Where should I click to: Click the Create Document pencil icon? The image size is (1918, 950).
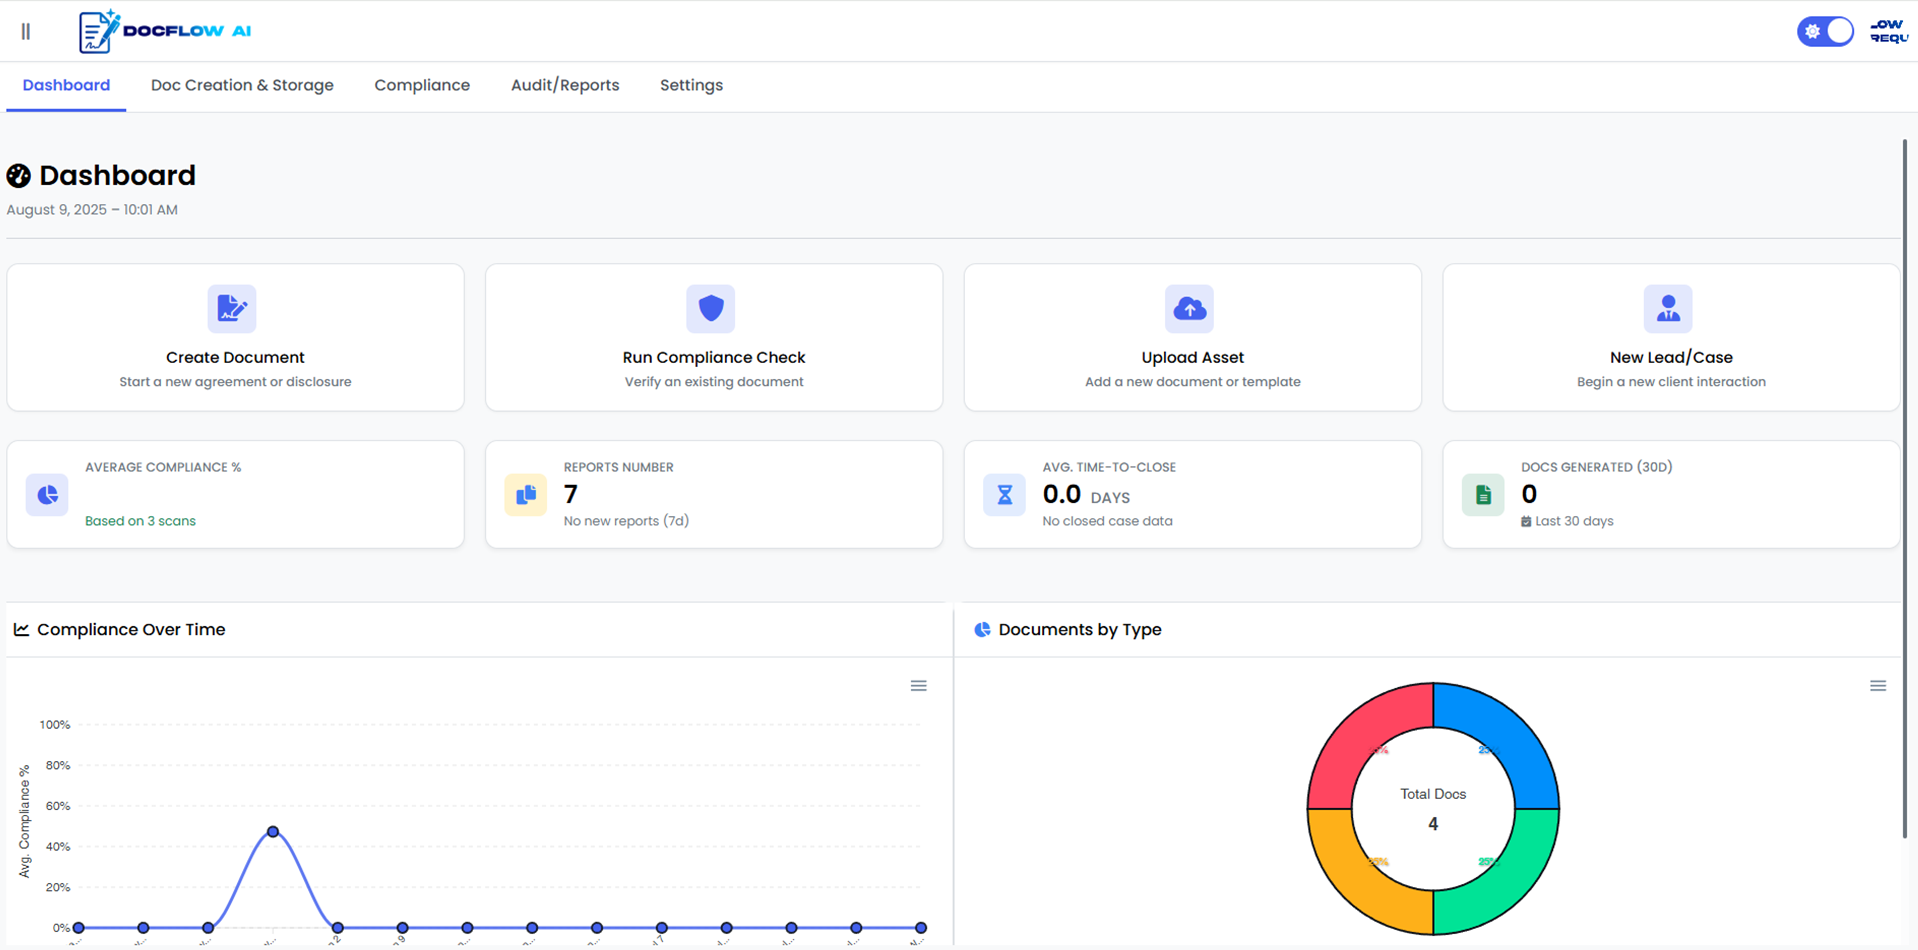coord(232,308)
